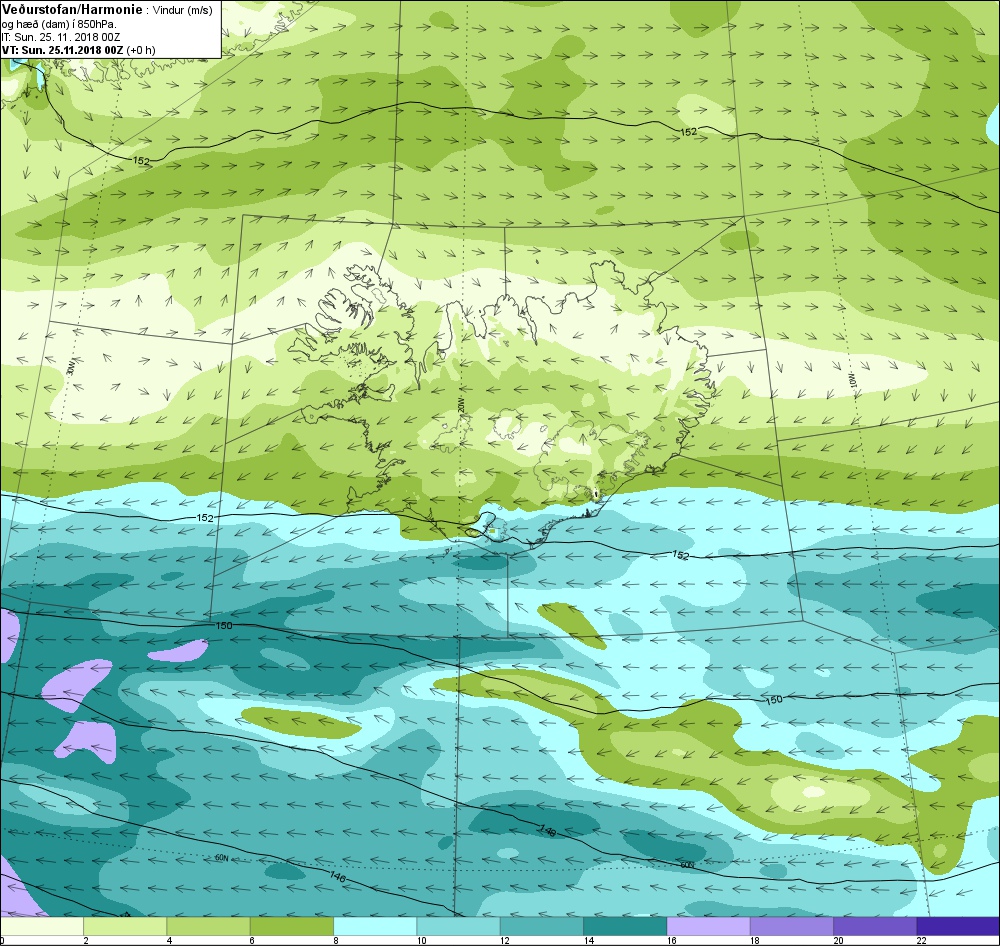Click the 10–12 m/s legend color swatch
1000x946 pixels.
point(458,925)
